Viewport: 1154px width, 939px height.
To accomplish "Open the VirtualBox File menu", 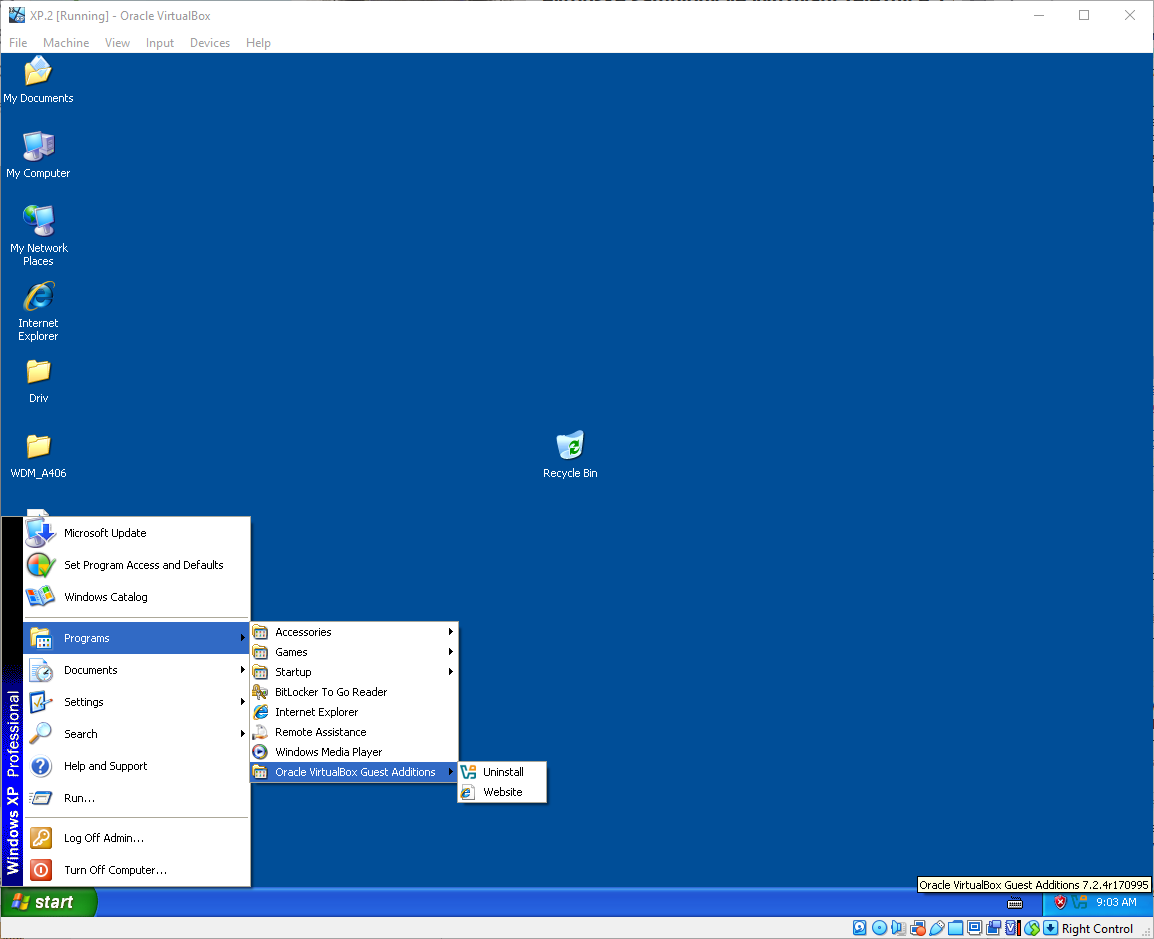I will [18, 43].
